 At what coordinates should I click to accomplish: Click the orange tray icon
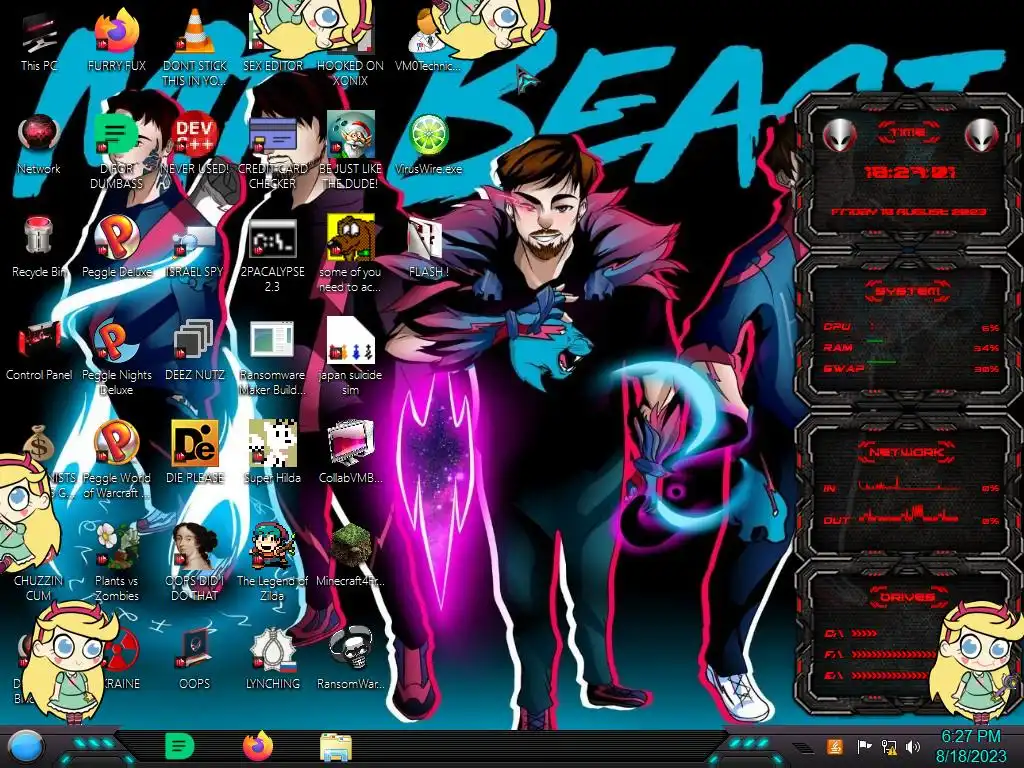pos(835,746)
